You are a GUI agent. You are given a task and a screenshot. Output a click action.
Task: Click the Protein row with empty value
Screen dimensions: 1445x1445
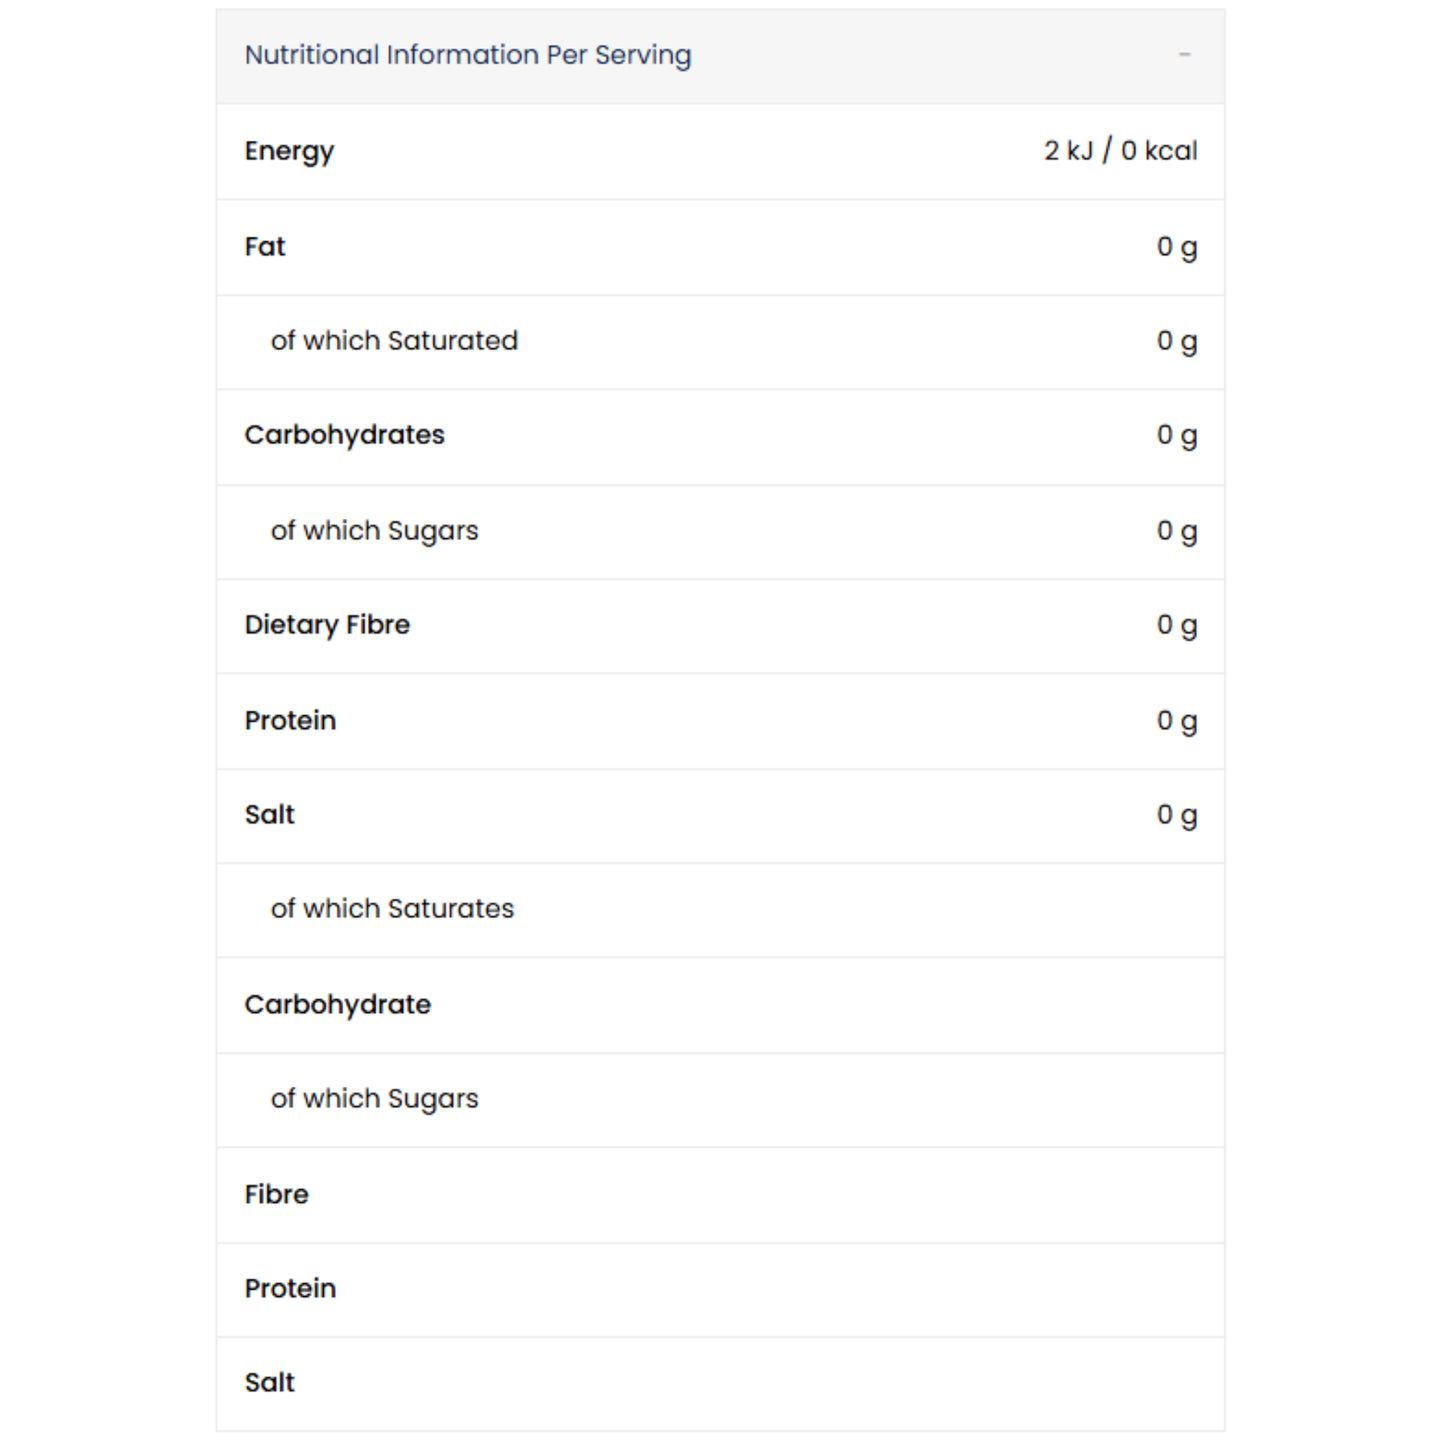click(720, 1290)
